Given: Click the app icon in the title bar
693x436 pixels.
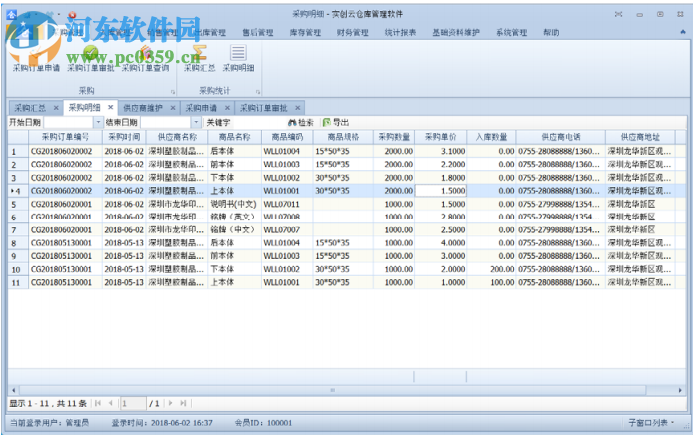Looking at the screenshot, I should [11, 14].
